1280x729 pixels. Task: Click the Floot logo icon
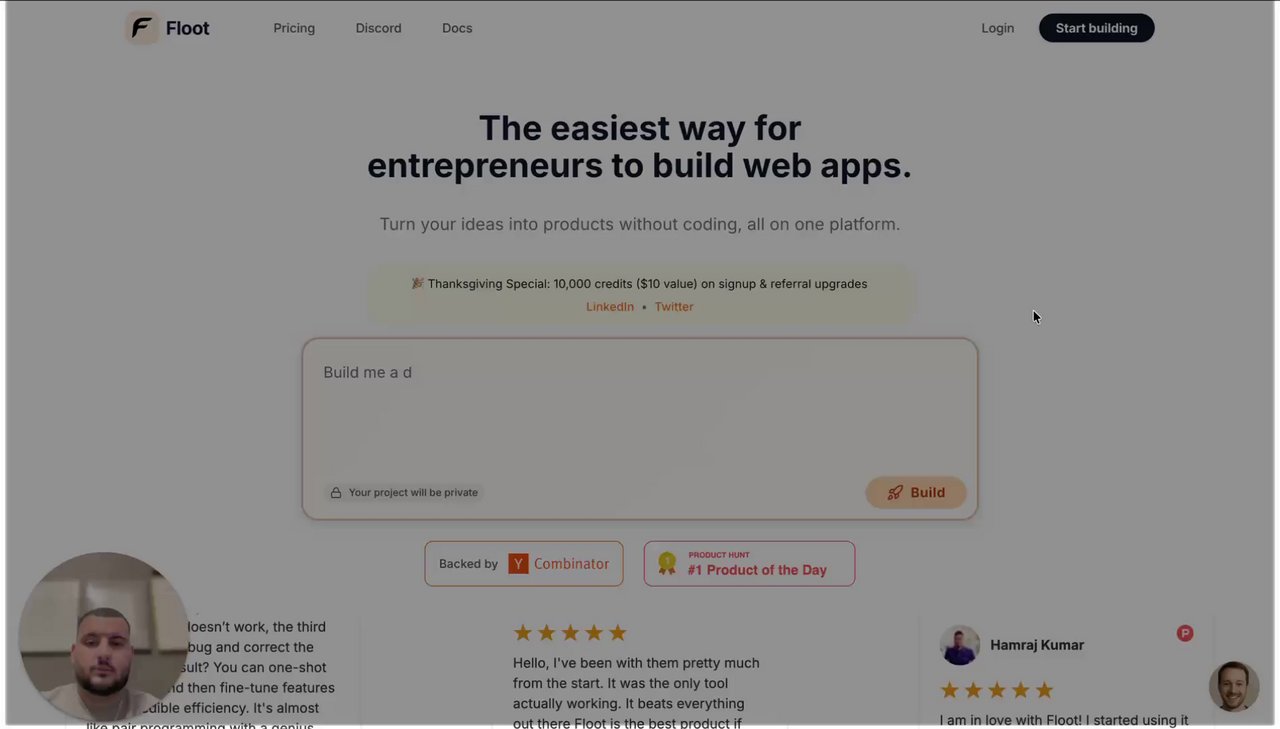[142, 28]
